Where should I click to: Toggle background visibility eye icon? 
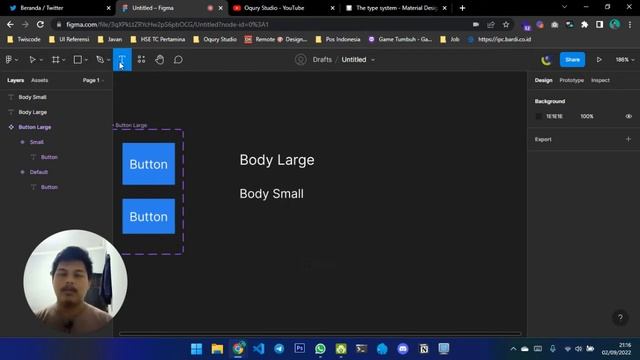point(629,116)
